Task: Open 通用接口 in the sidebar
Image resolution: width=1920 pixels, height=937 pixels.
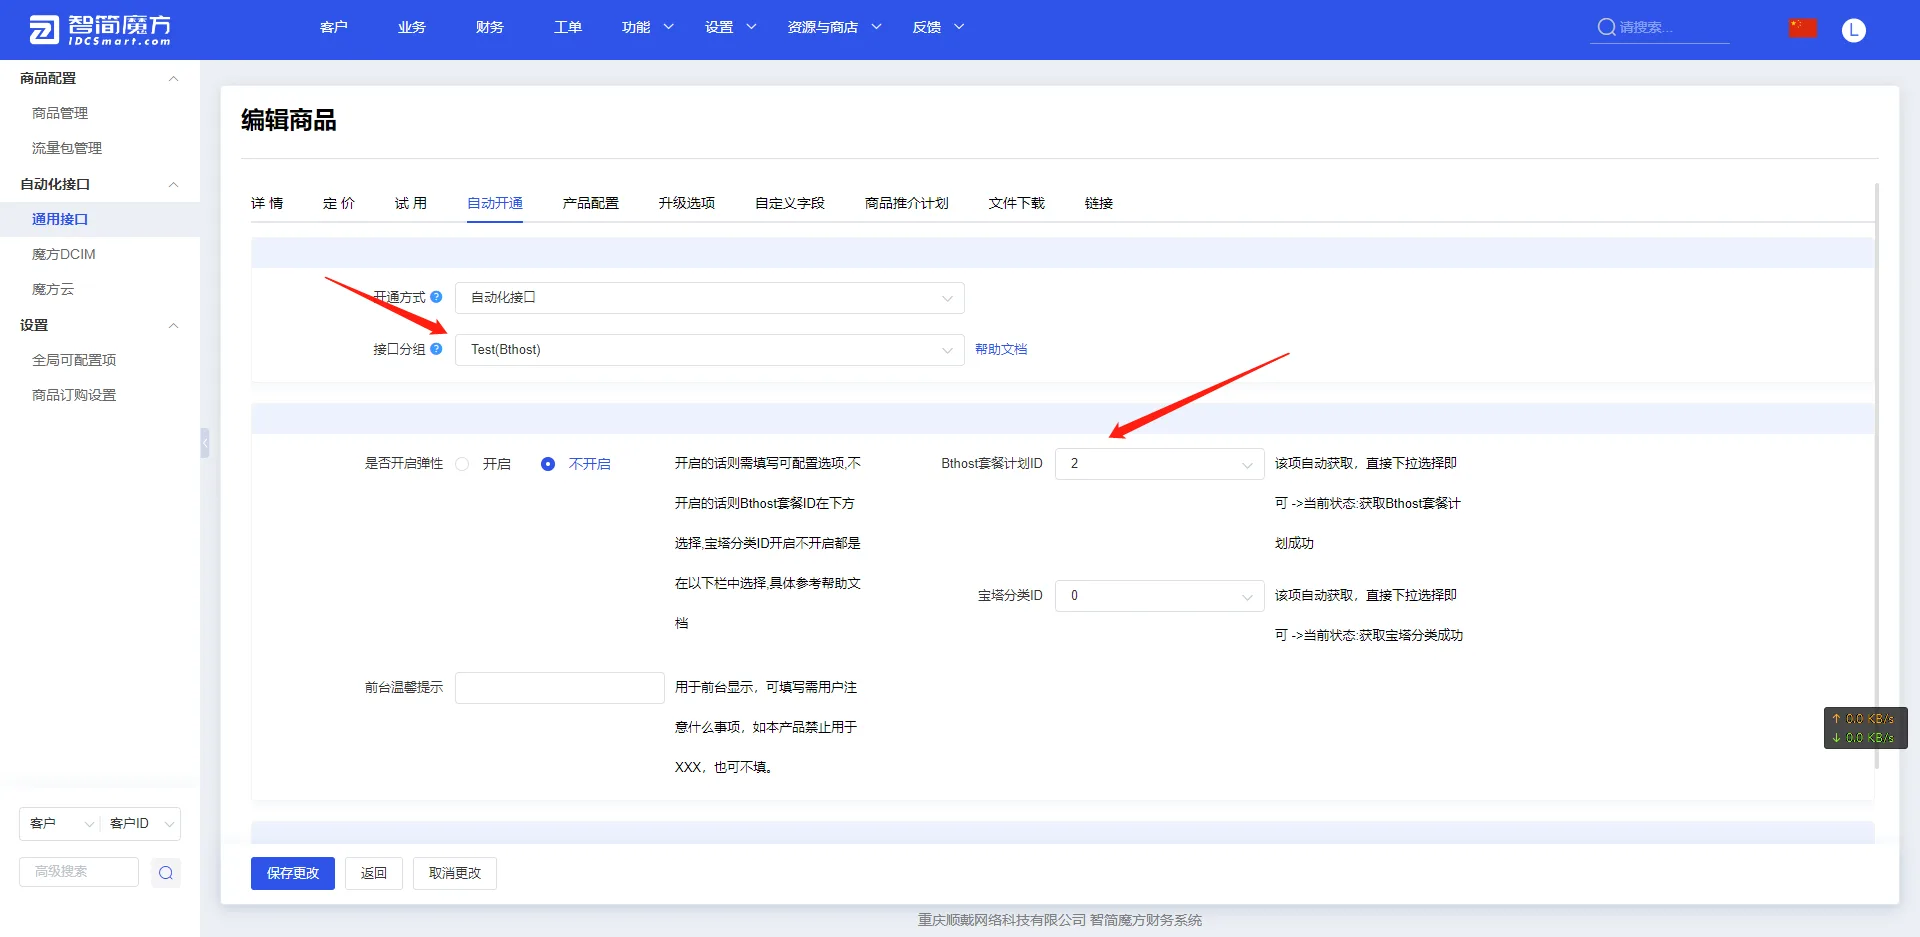Action: [x=60, y=220]
